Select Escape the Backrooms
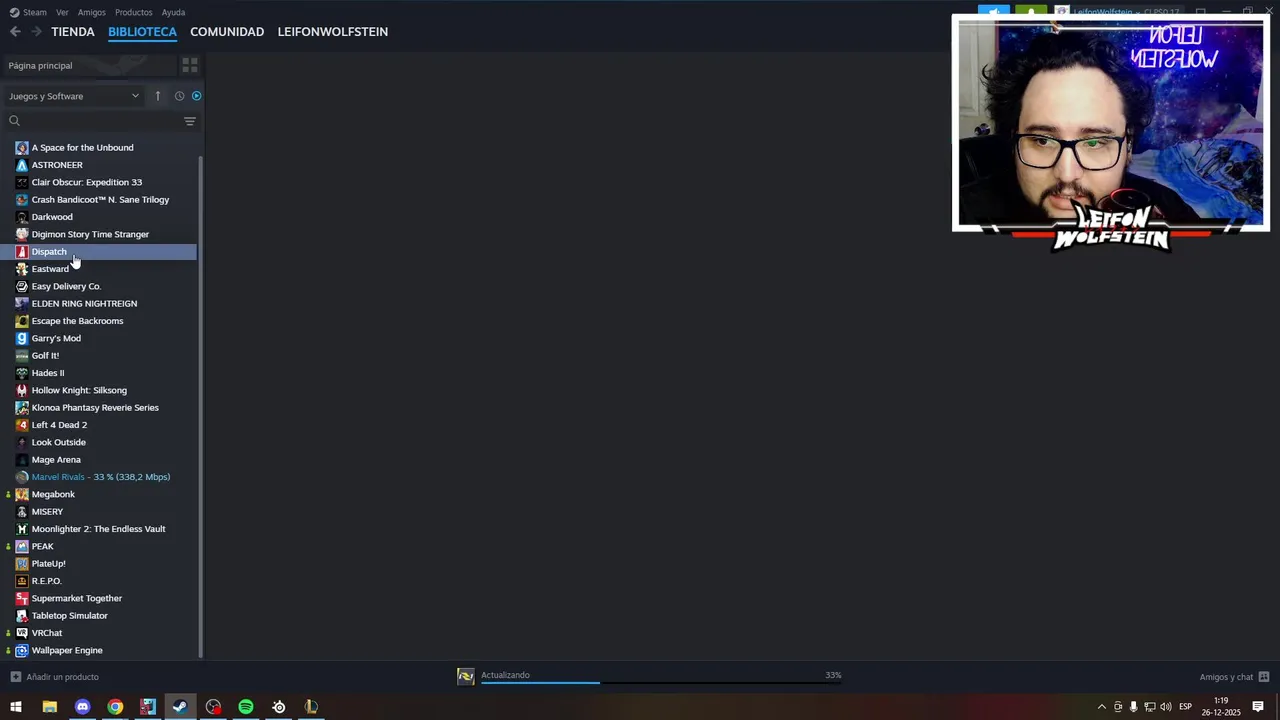Viewport: 1280px width, 720px height. click(x=77, y=321)
